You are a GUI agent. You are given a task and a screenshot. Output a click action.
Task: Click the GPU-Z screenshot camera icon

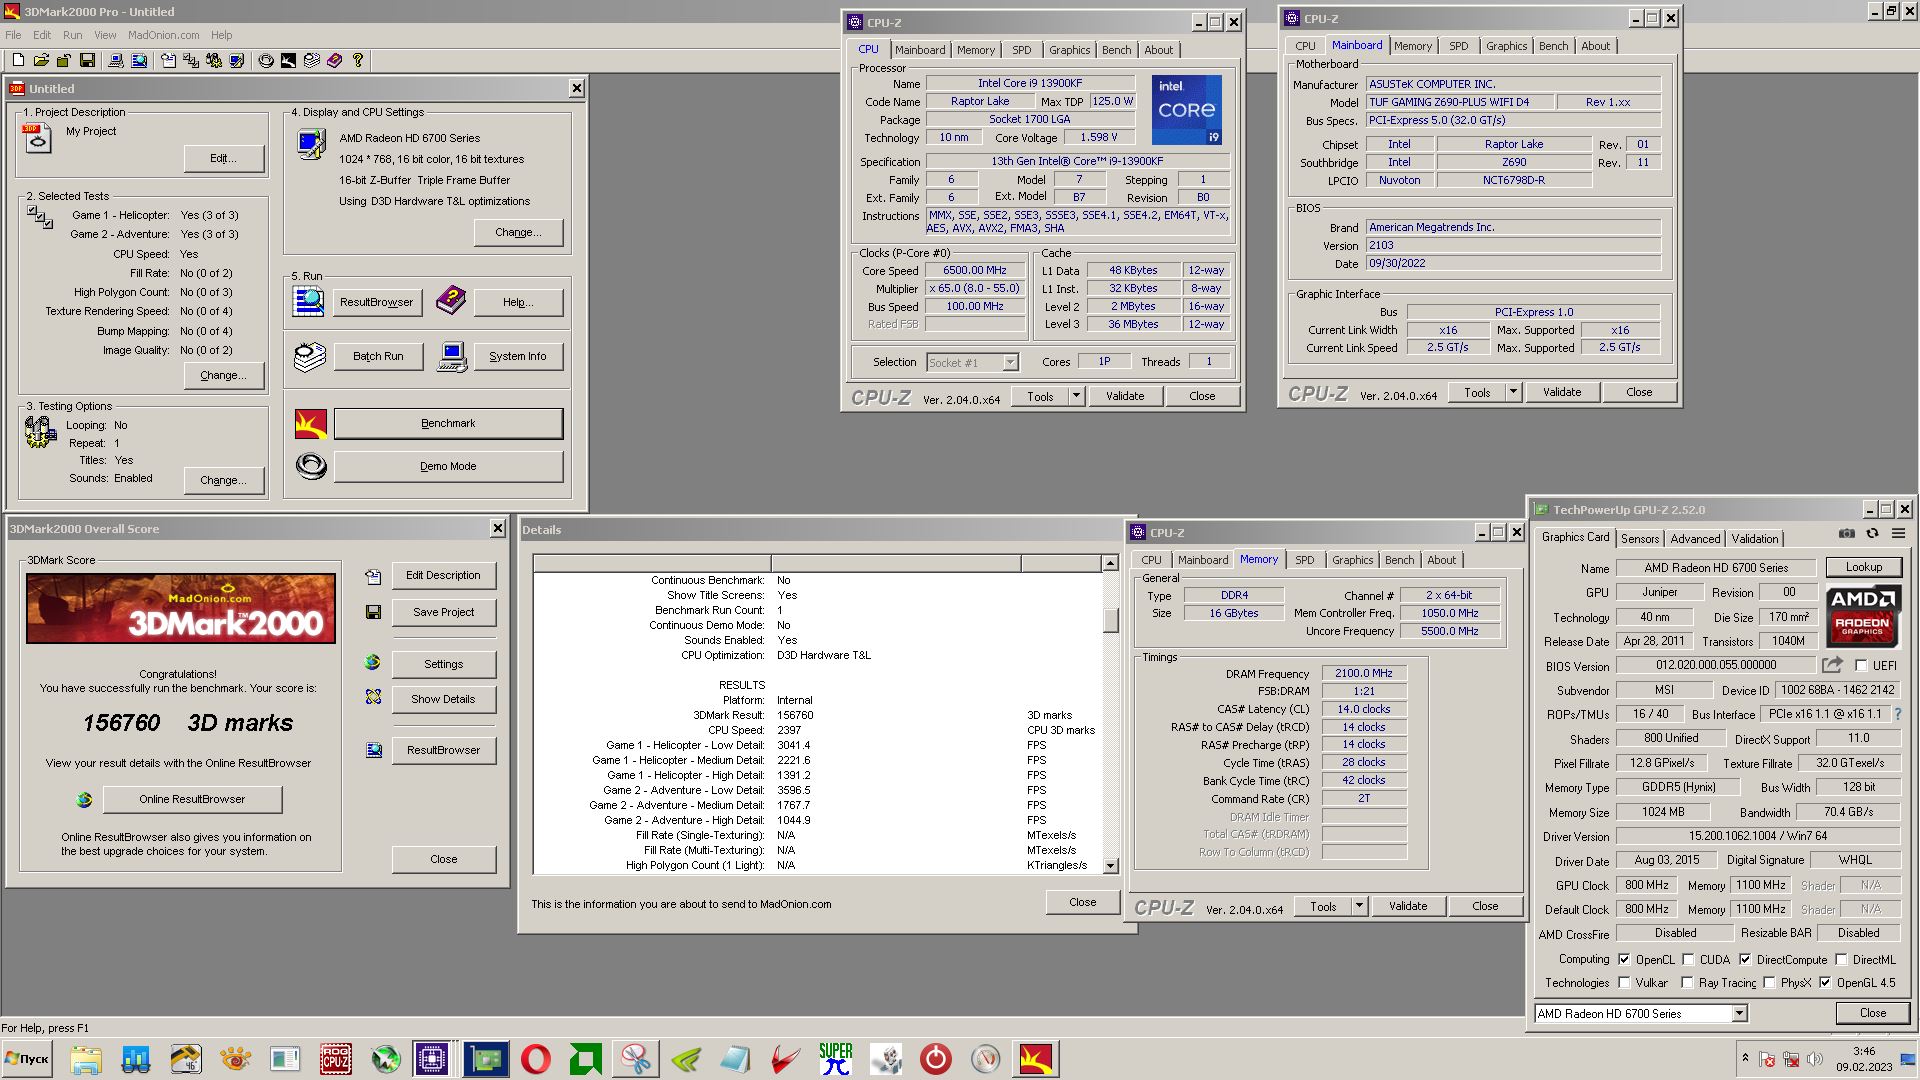[x=1847, y=534]
